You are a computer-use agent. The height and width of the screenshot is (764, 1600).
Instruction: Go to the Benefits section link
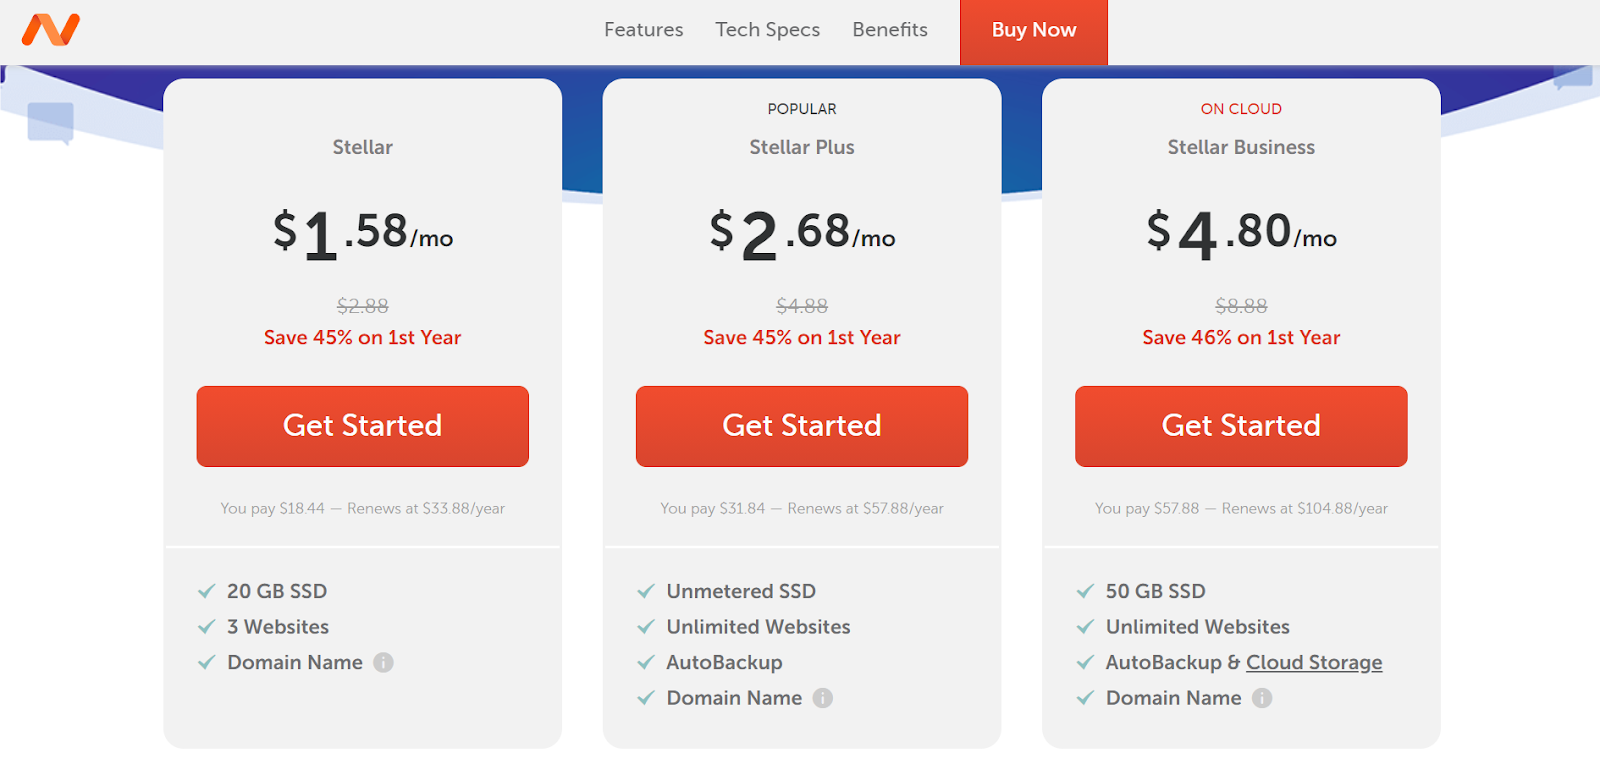point(890,30)
